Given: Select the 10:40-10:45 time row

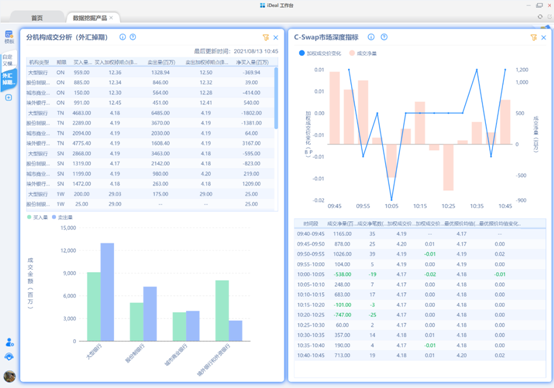Looking at the screenshot, I should click(x=420, y=355).
